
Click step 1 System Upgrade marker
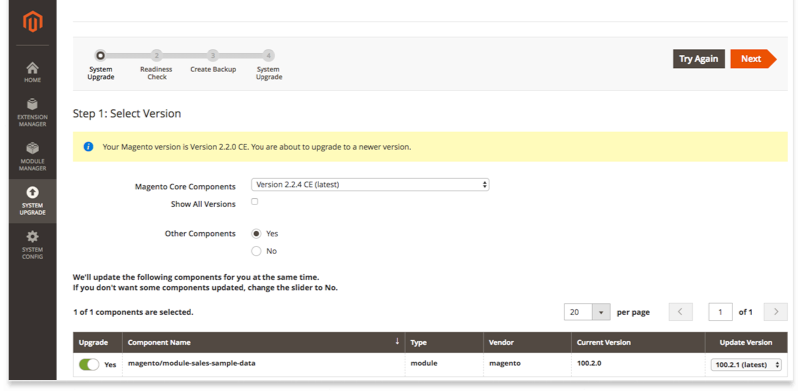[x=101, y=55]
